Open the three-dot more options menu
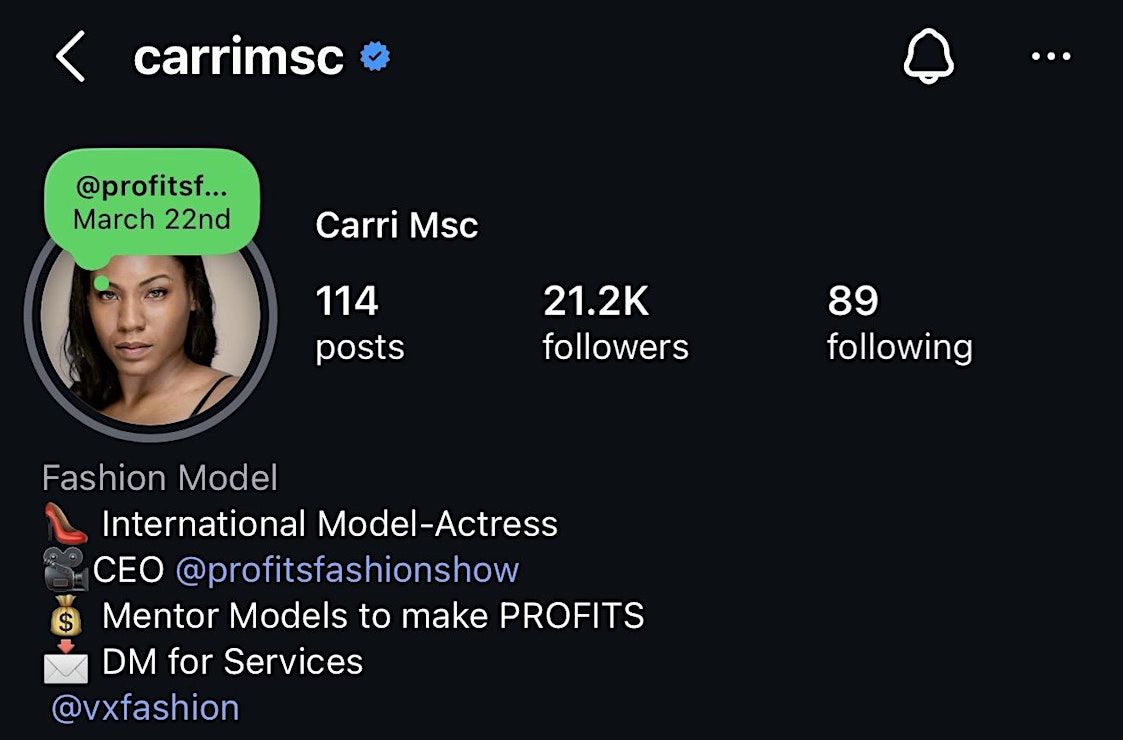This screenshot has width=1123, height=740. point(1050,57)
